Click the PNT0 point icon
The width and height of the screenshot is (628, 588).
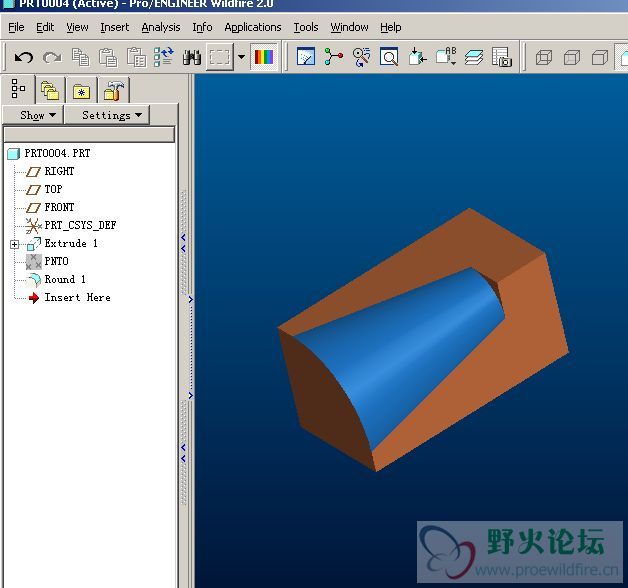(x=34, y=262)
